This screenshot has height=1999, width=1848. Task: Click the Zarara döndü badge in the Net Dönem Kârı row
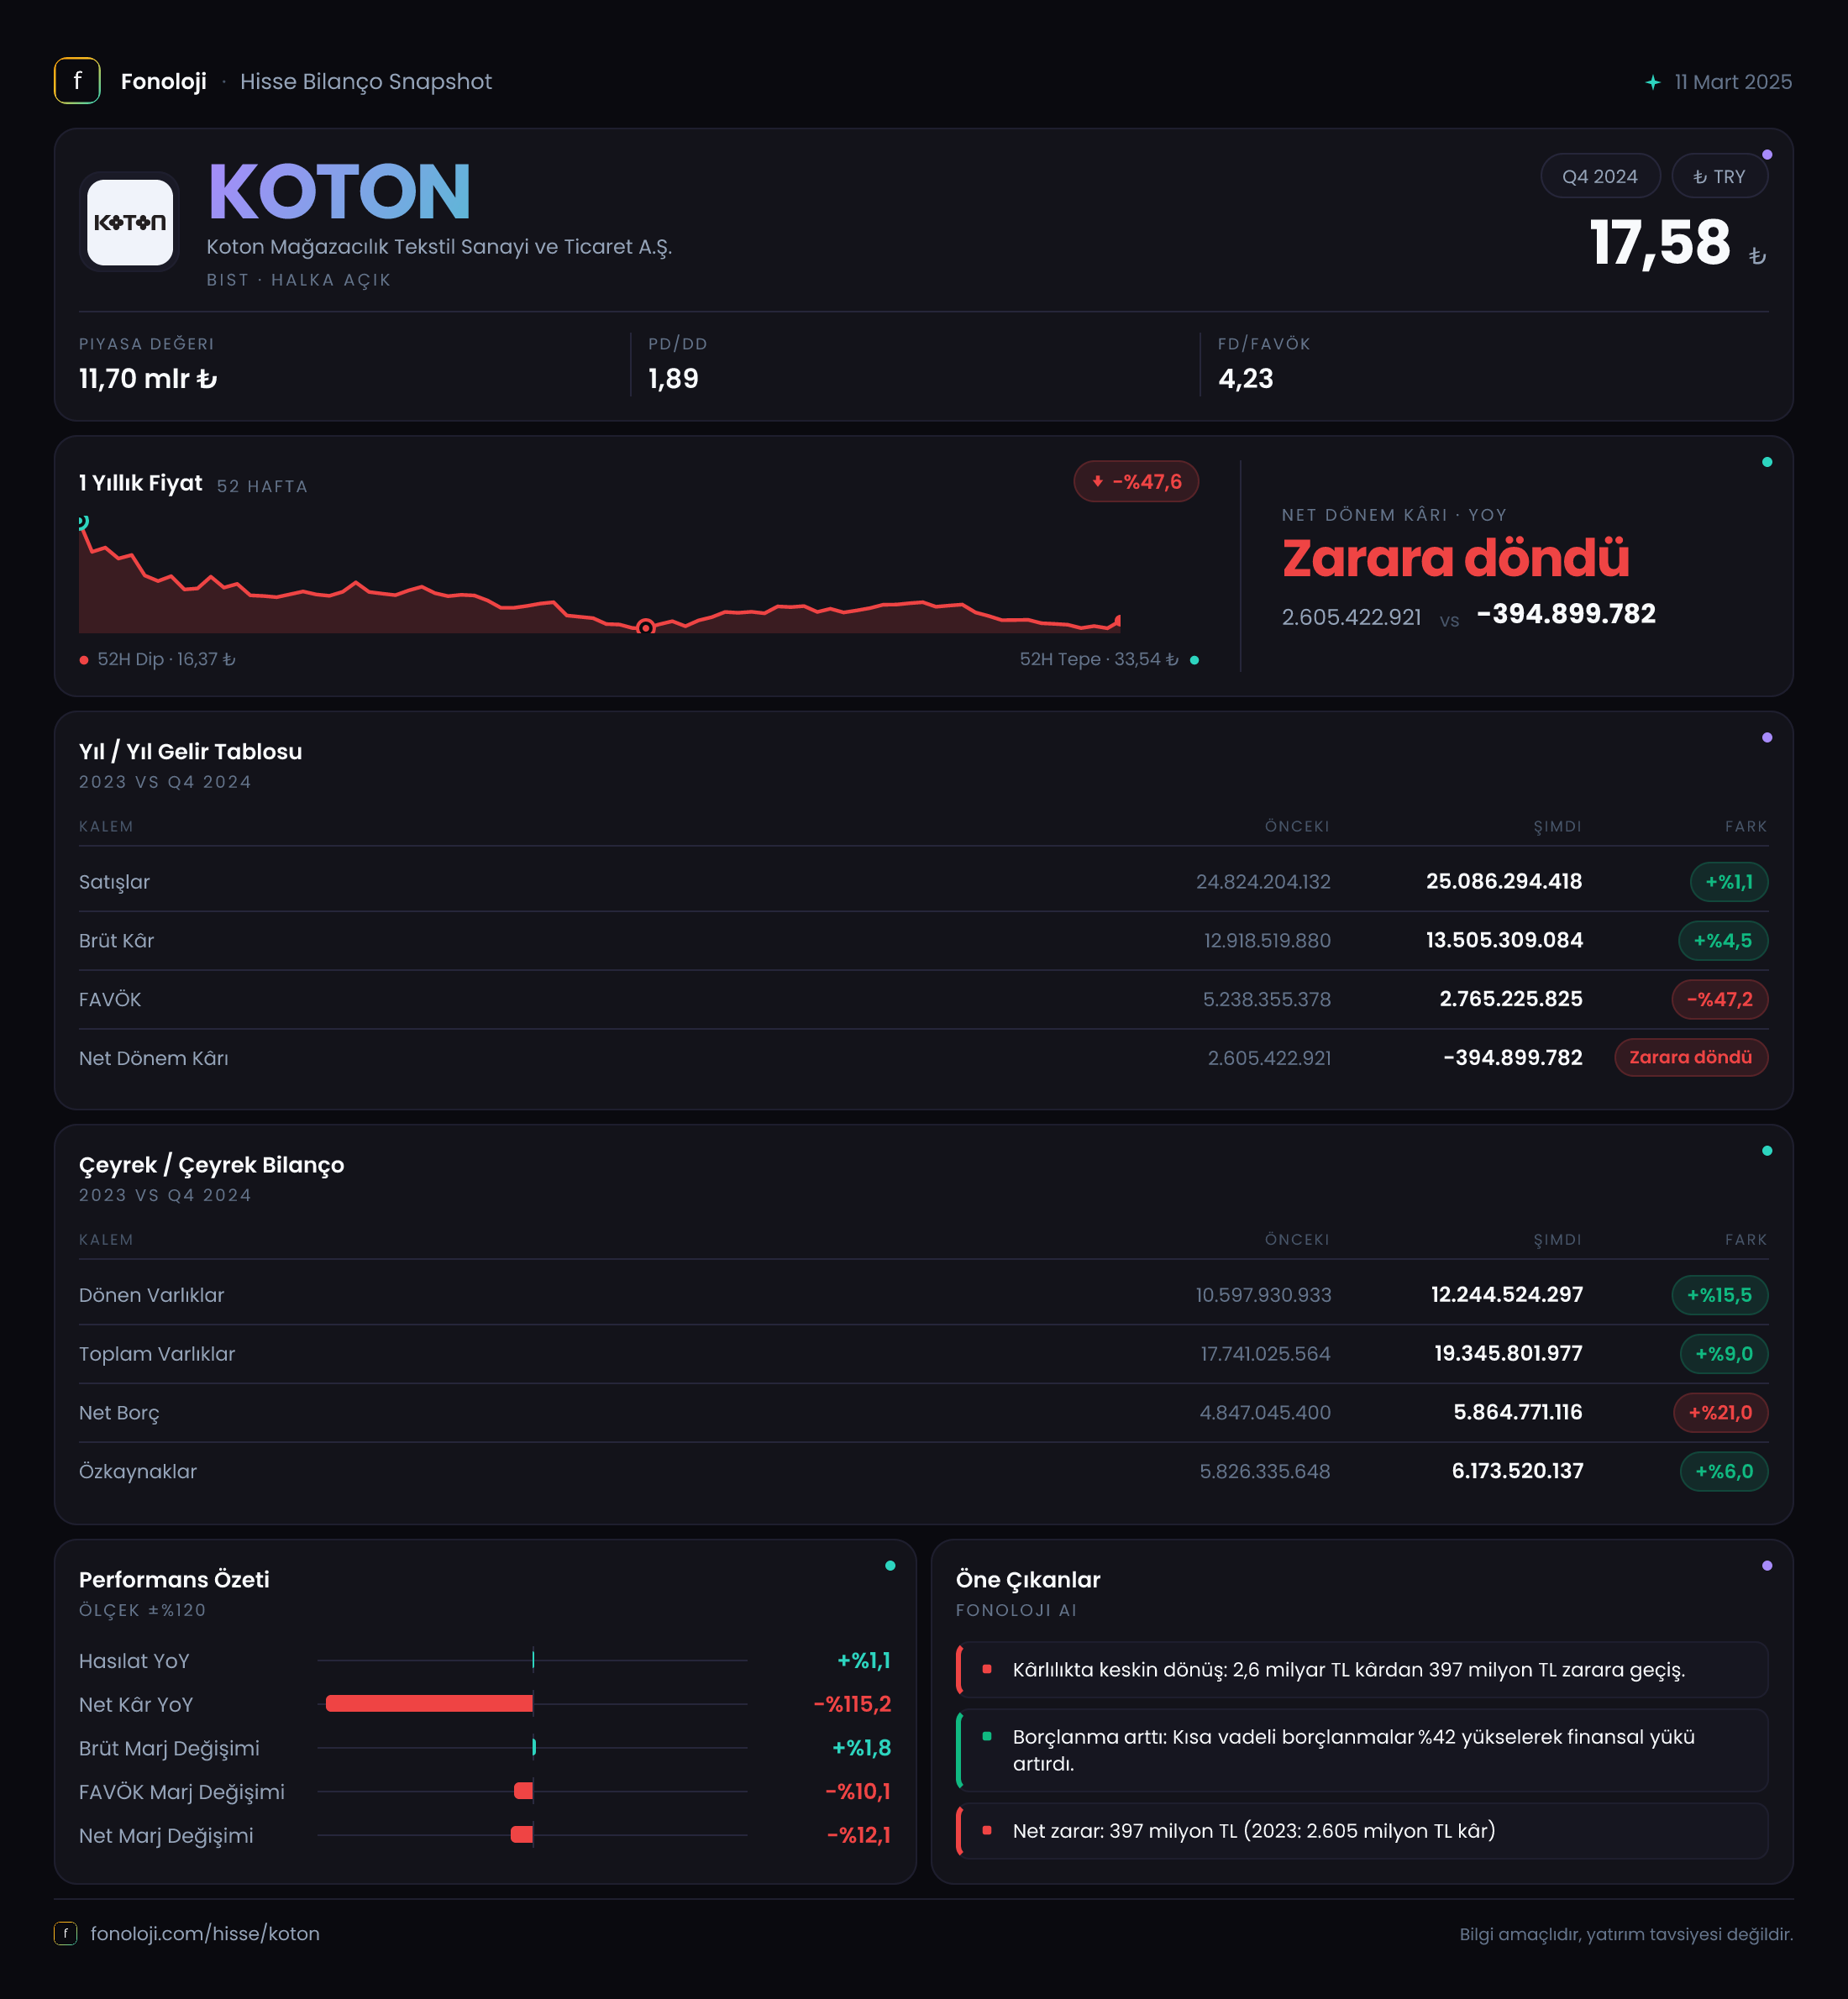pos(1691,1057)
